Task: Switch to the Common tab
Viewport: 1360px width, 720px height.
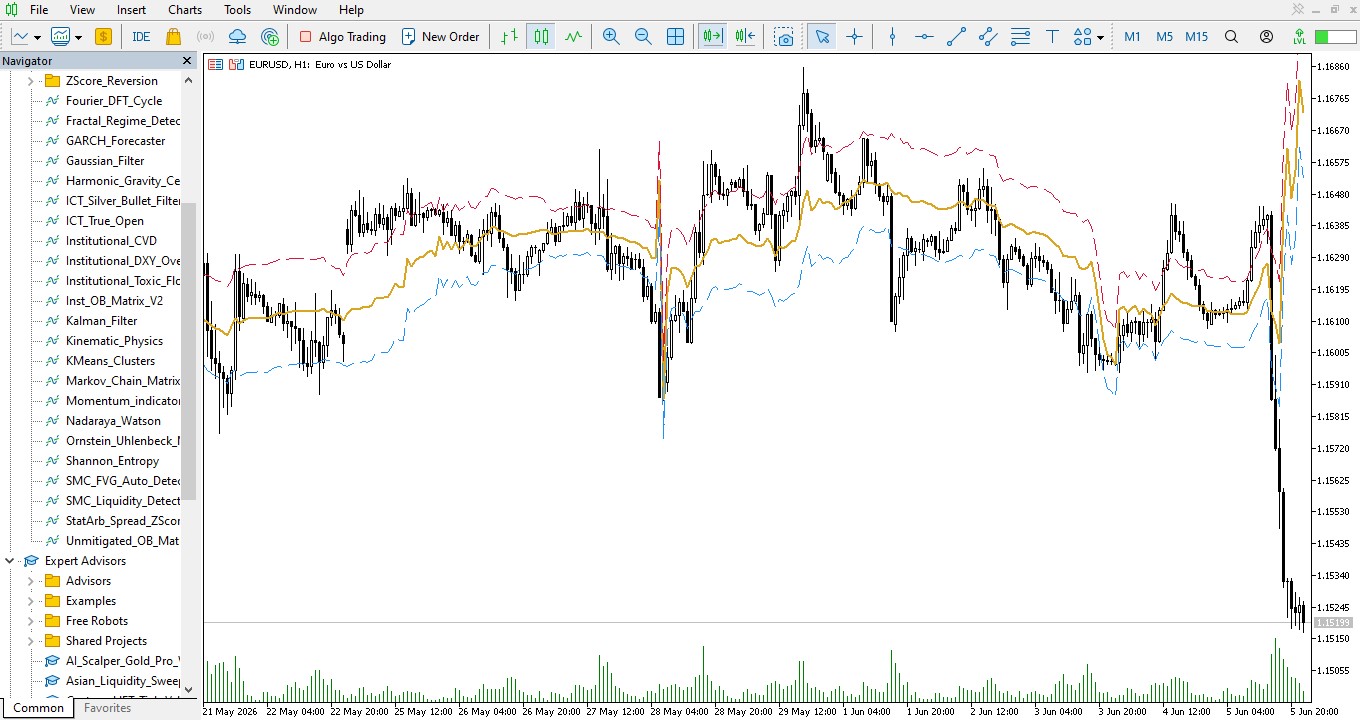Action: [39, 708]
